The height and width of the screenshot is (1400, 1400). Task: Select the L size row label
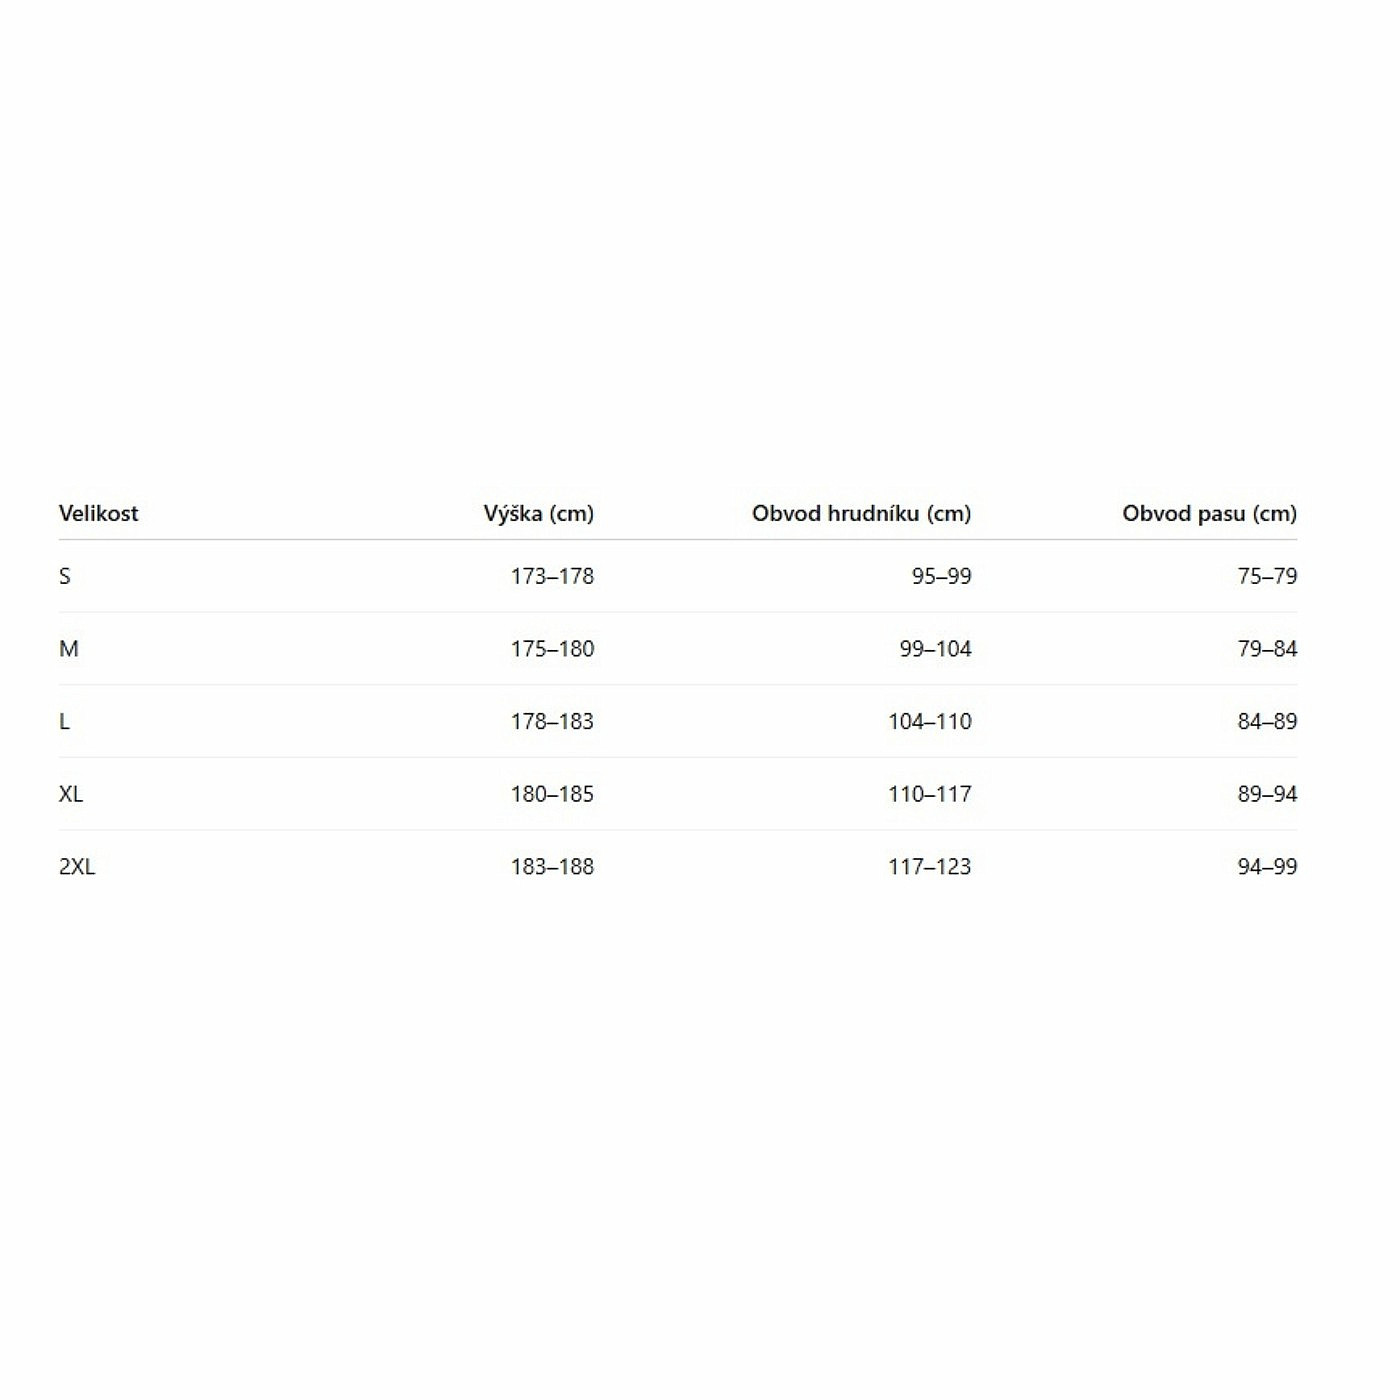(65, 721)
